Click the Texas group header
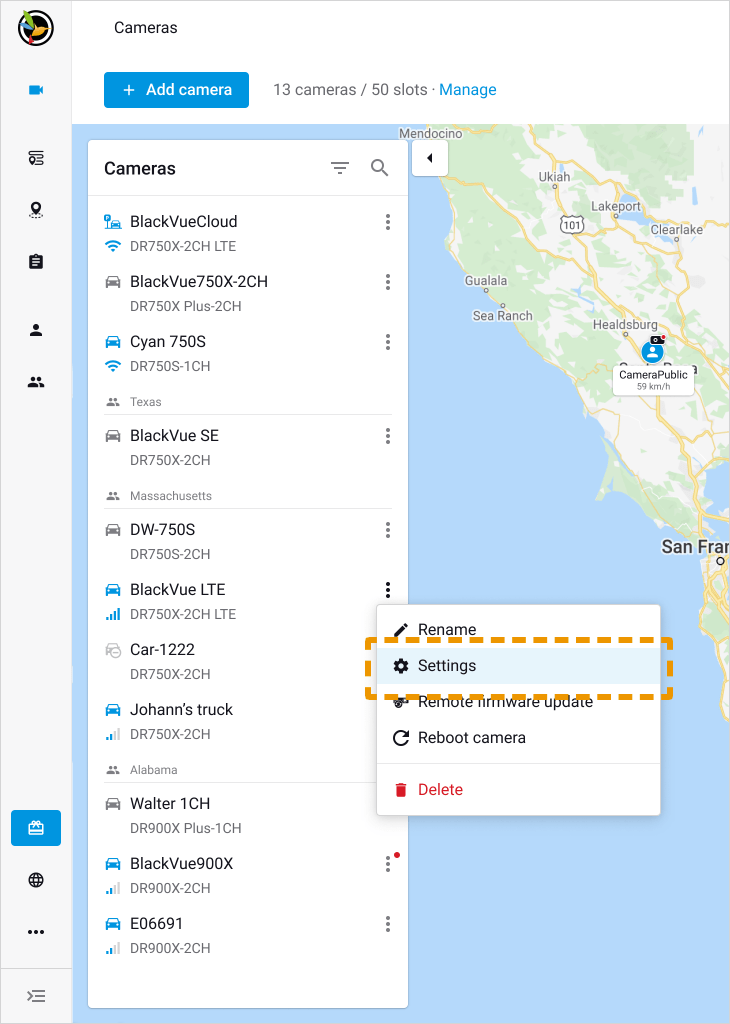Image resolution: width=730 pixels, height=1024 pixels. (x=247, y=402)
